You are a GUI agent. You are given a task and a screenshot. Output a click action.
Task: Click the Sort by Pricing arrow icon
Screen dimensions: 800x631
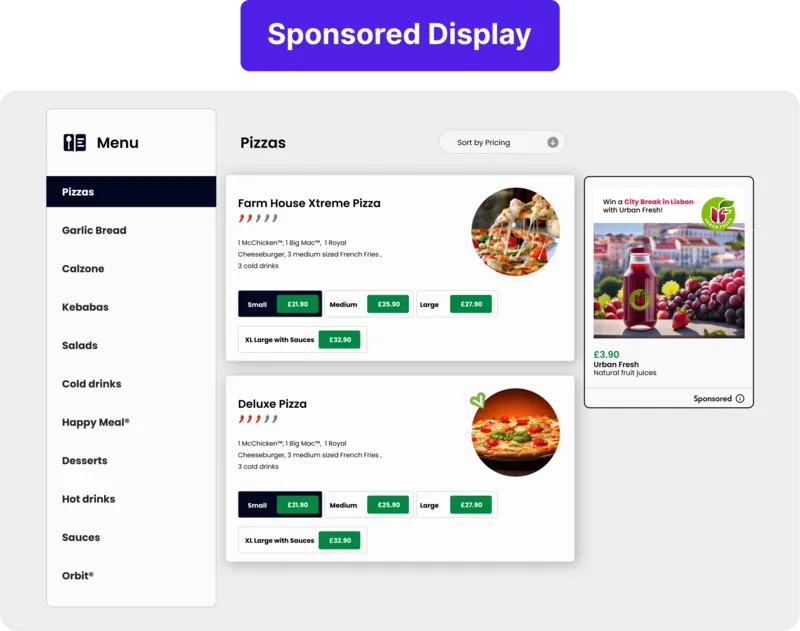[553, 142]
